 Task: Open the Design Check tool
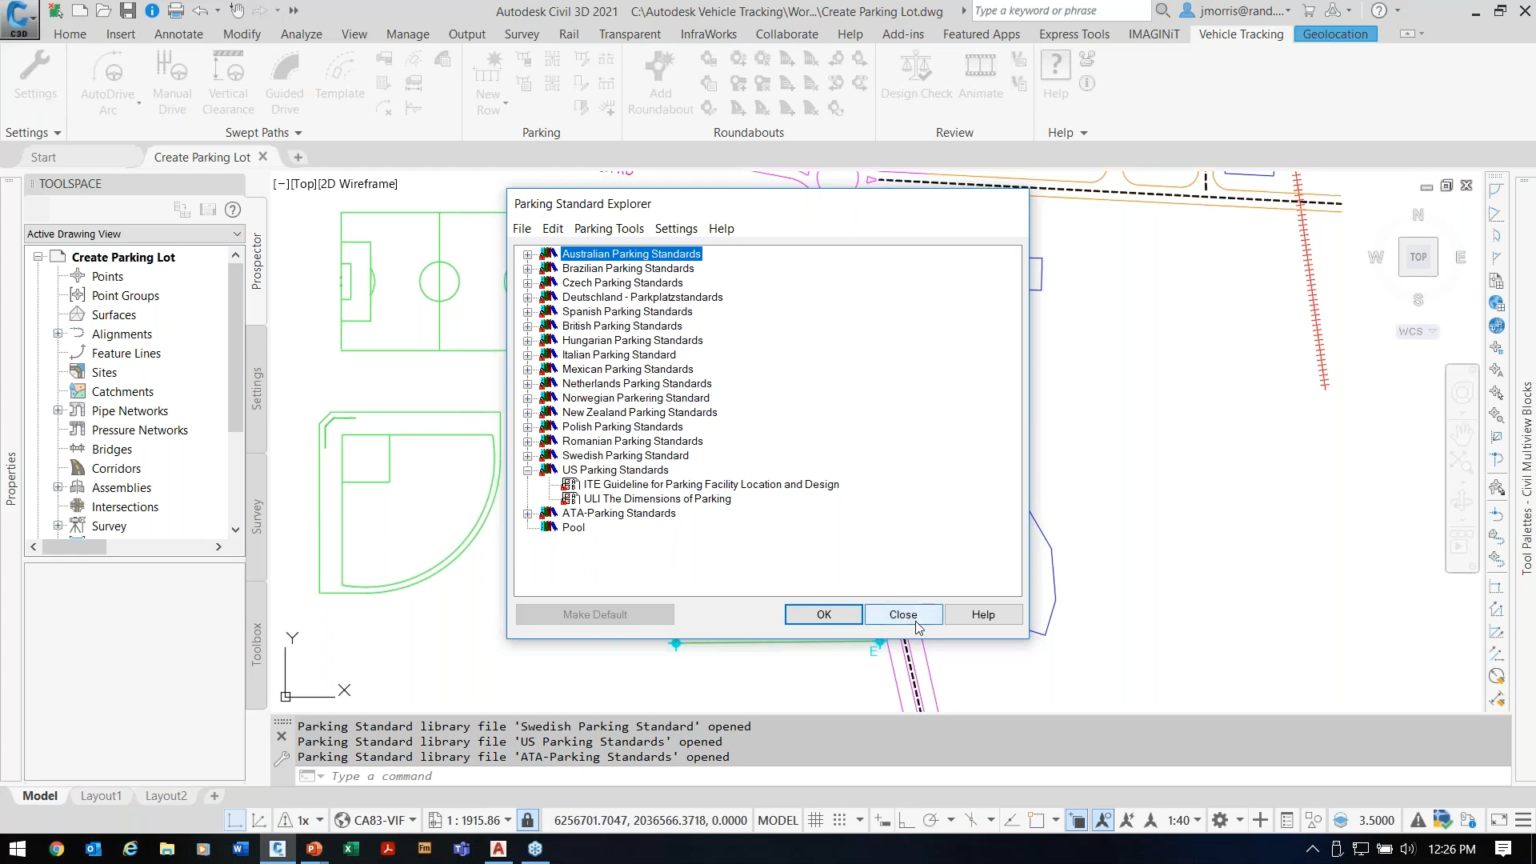pos(916,77)
